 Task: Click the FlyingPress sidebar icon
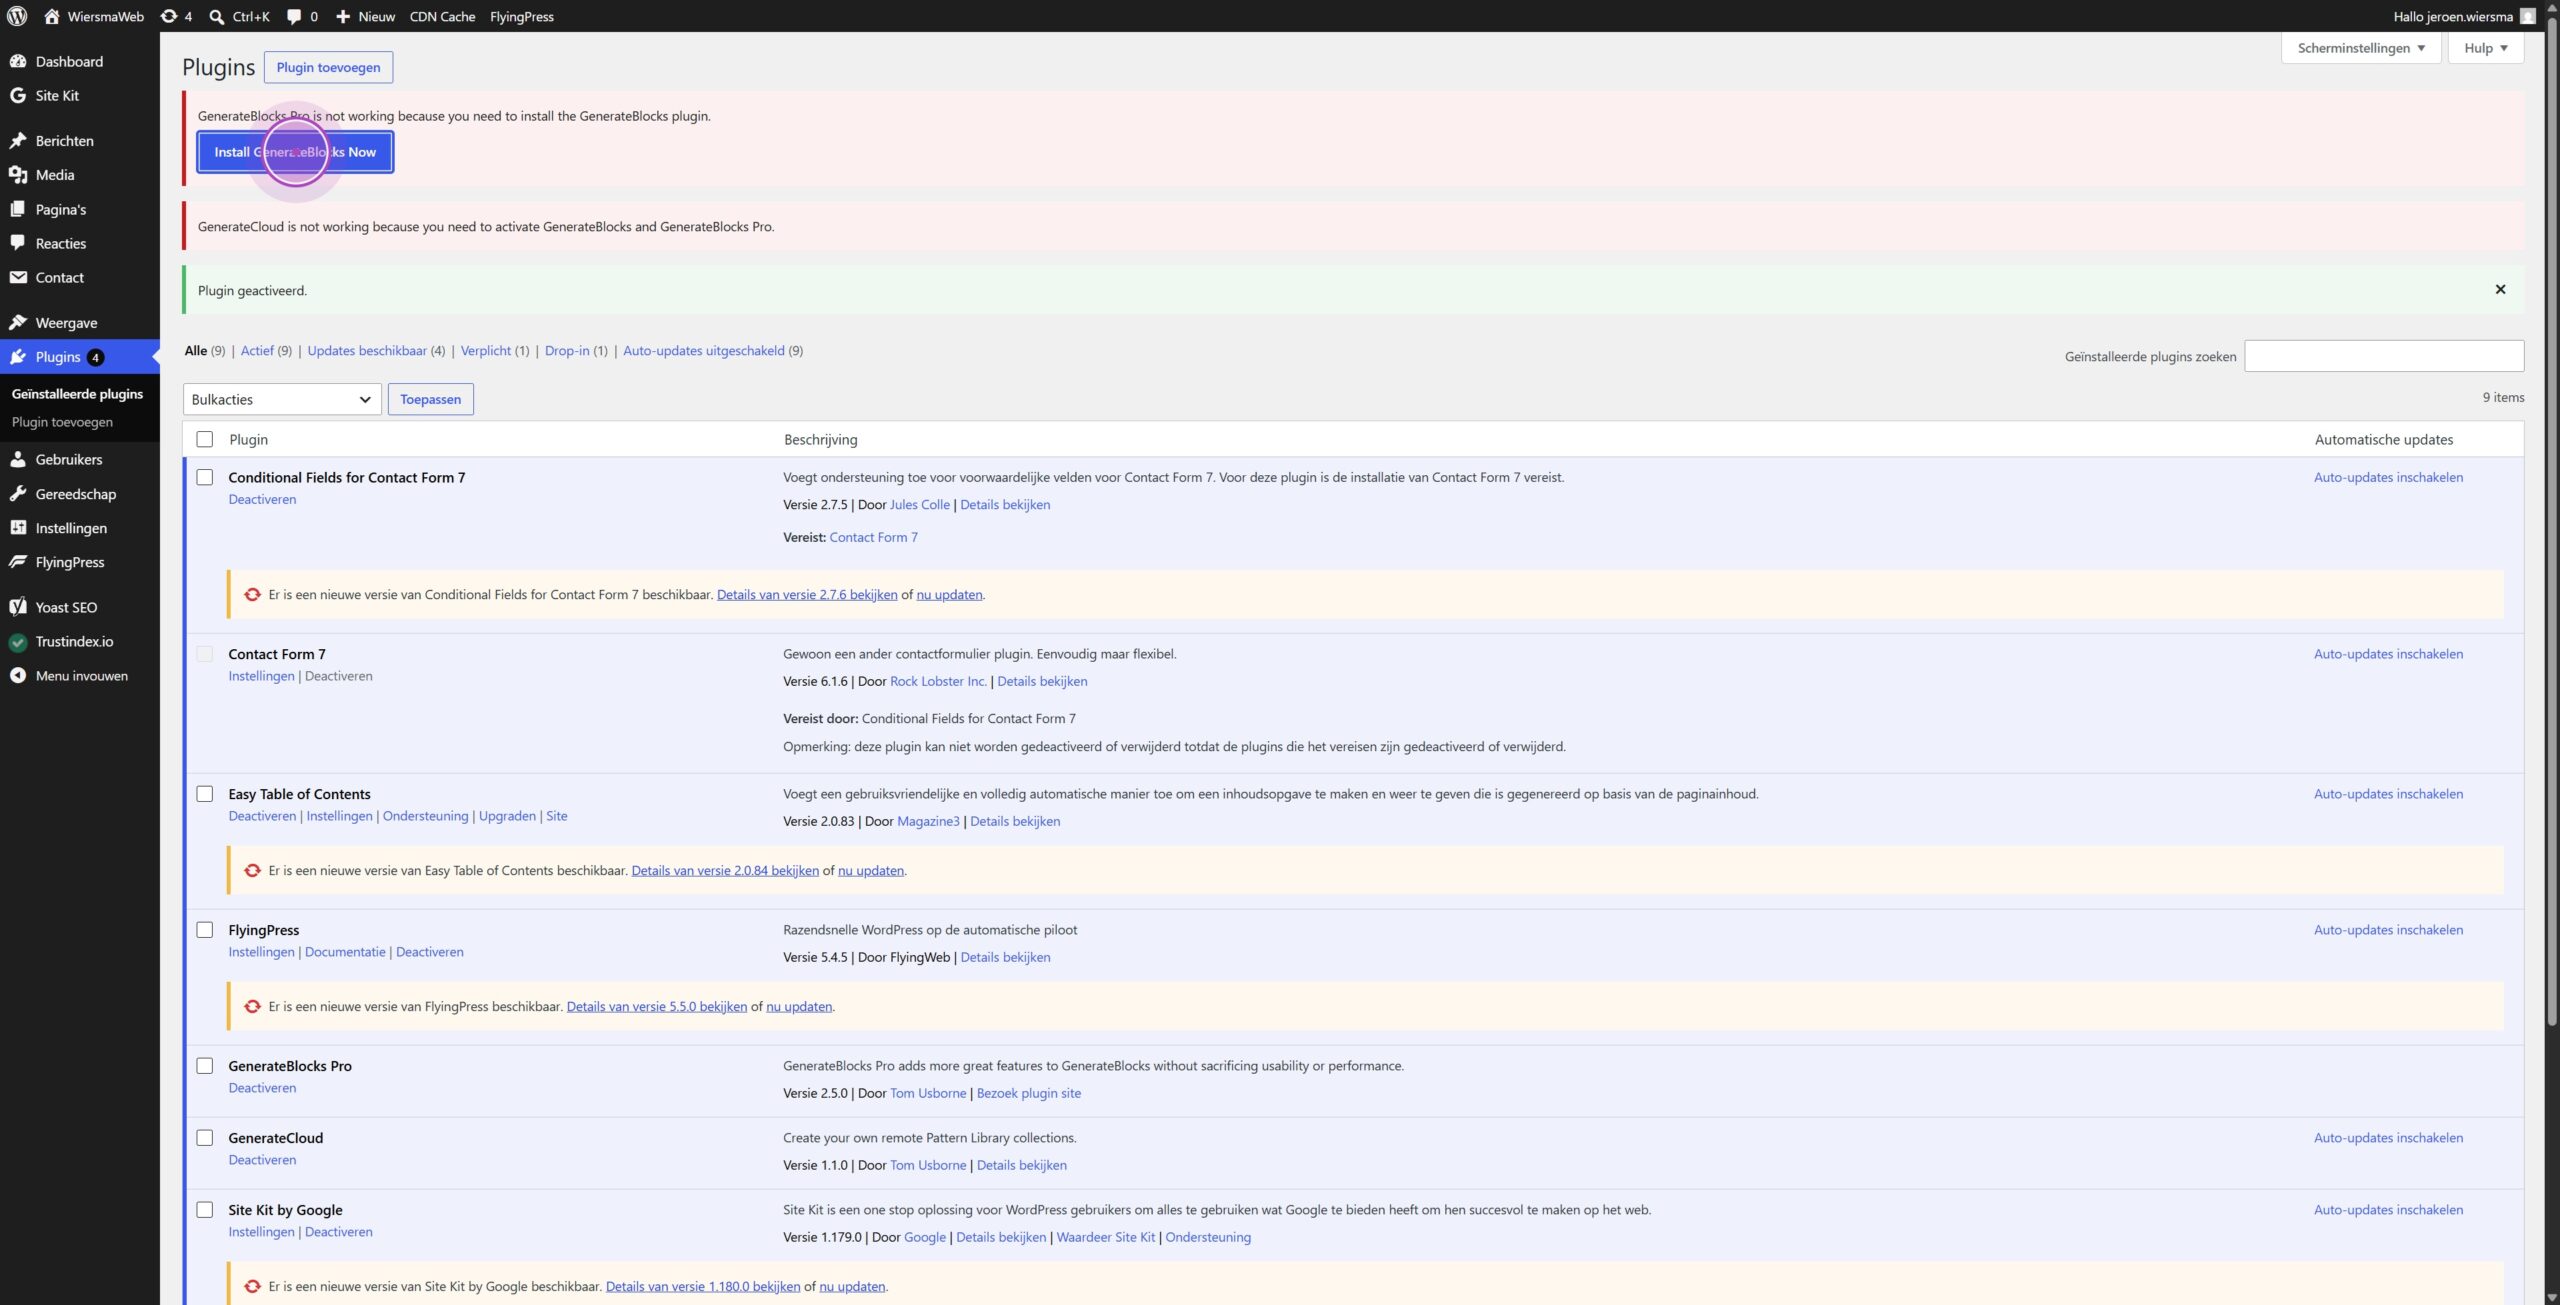18,561
